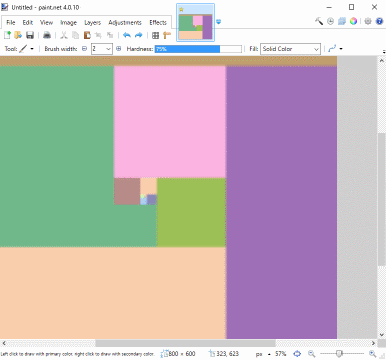
Task: Expand the Brush width combo box
Action: tap(102, 49)
